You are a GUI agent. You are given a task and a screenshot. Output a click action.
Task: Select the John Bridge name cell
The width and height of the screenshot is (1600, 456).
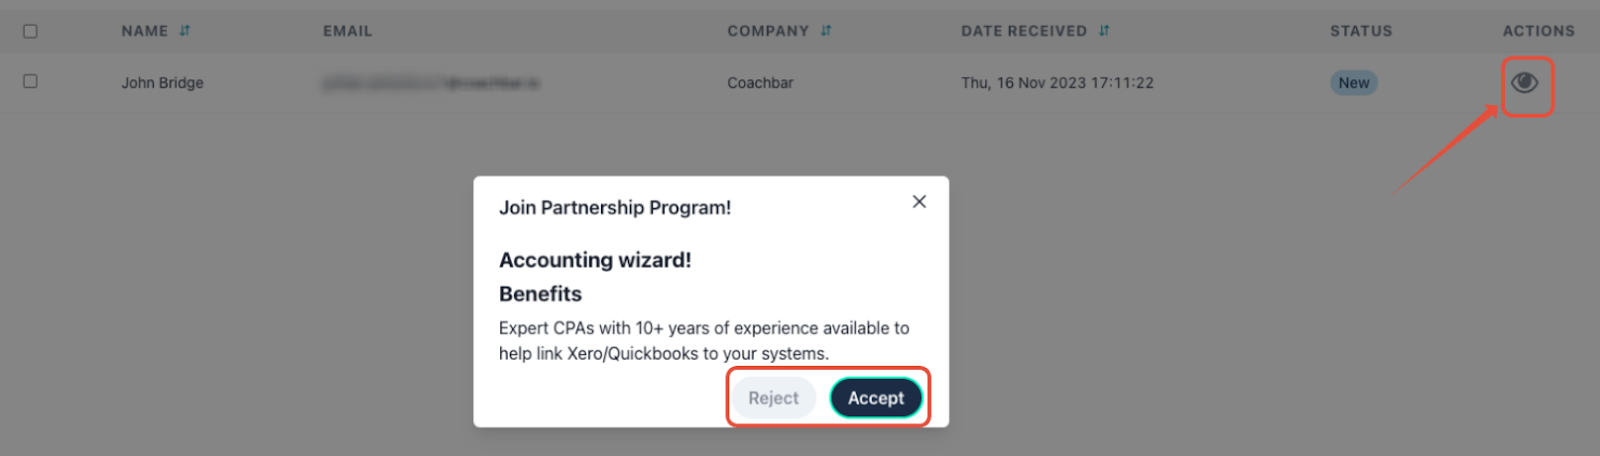point(162,83)
